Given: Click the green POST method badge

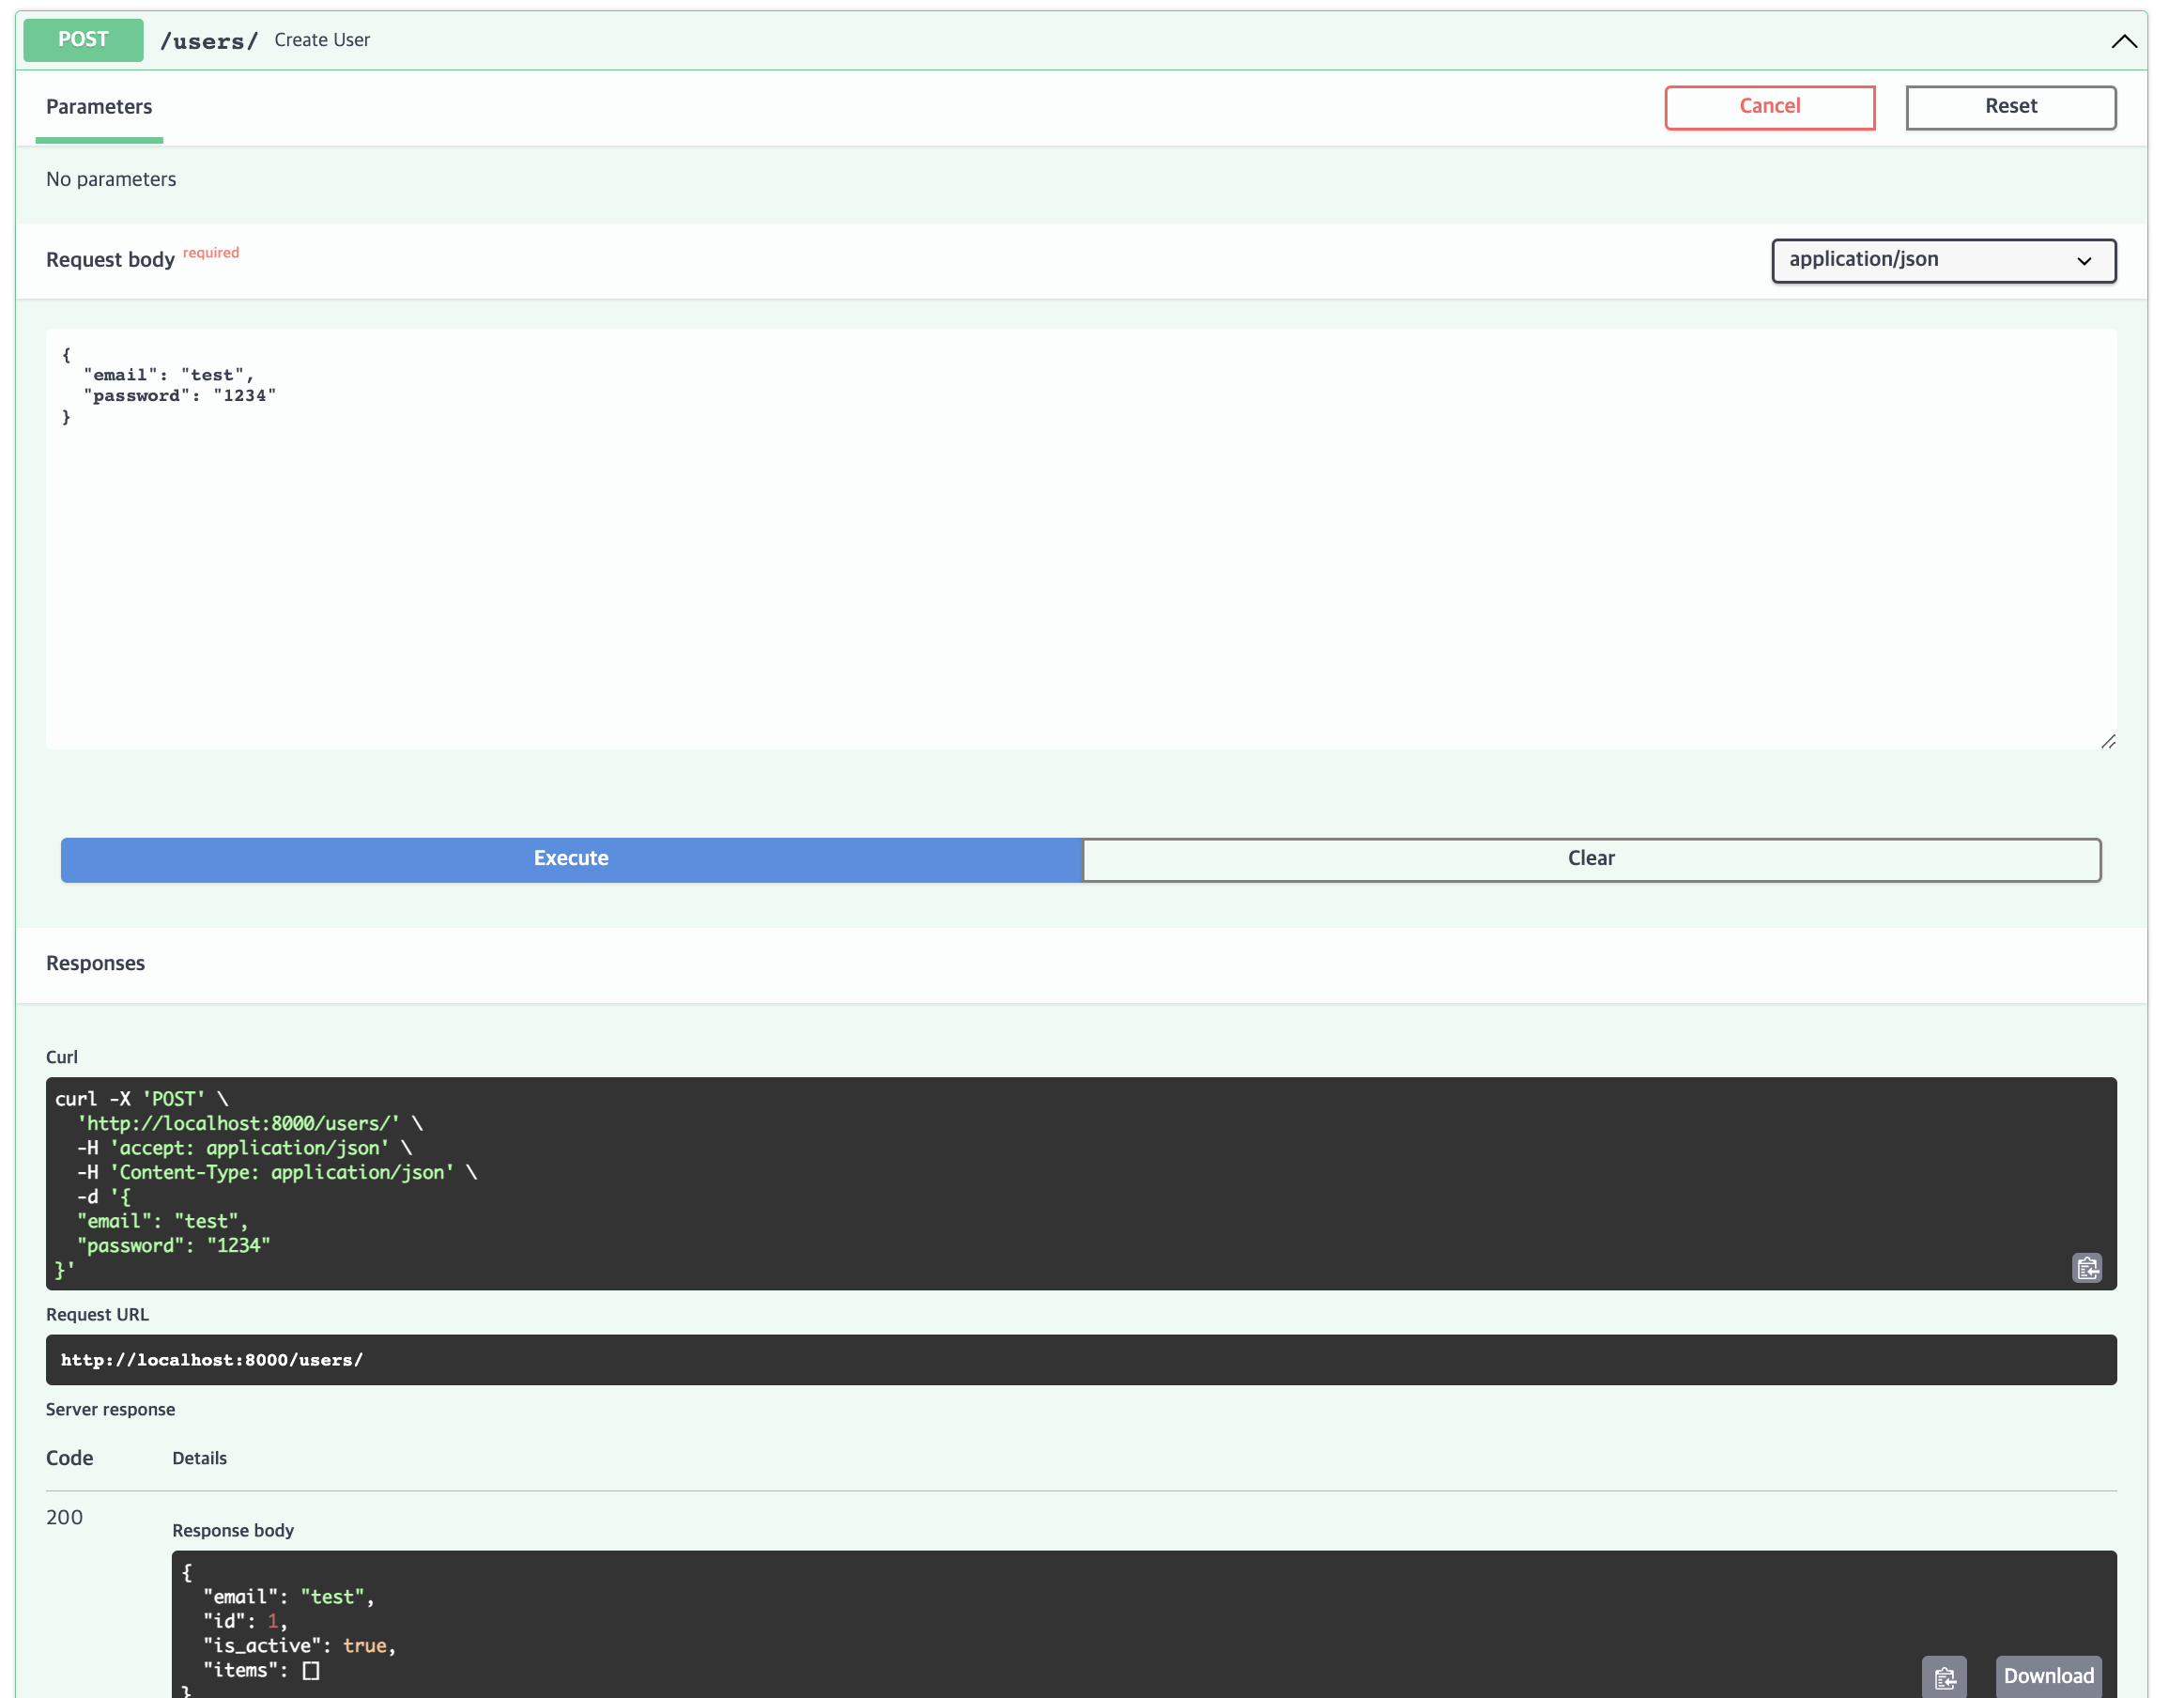Looking at the screenshot, I should (83, 40).
